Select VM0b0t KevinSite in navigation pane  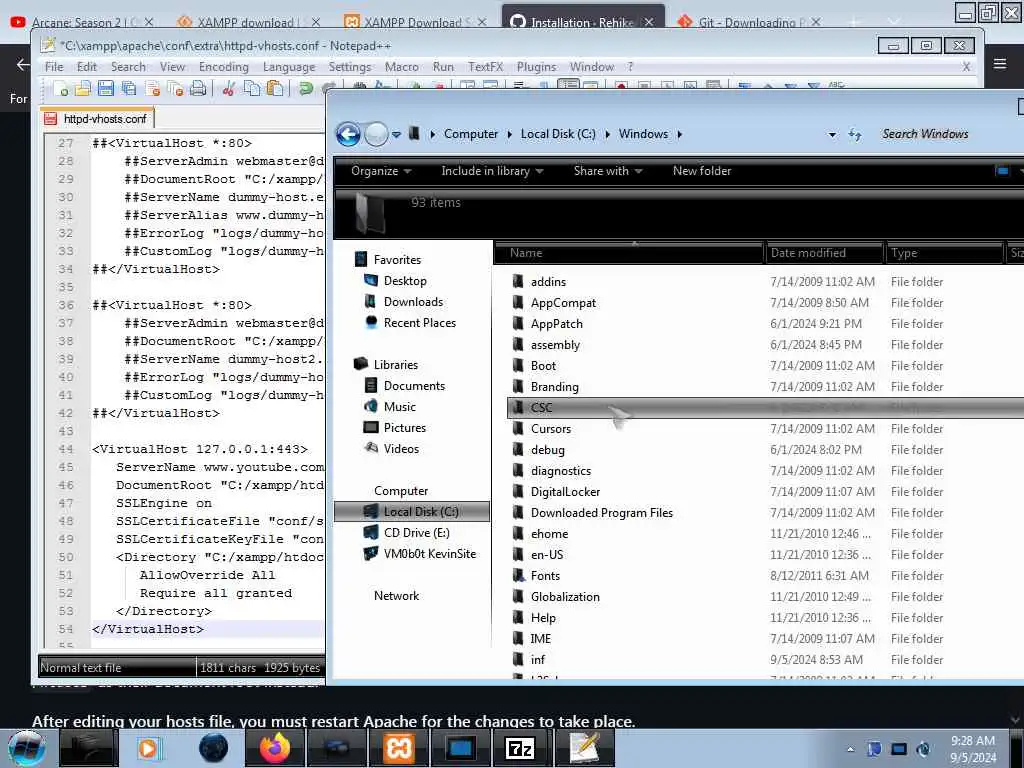pos(430,554)
